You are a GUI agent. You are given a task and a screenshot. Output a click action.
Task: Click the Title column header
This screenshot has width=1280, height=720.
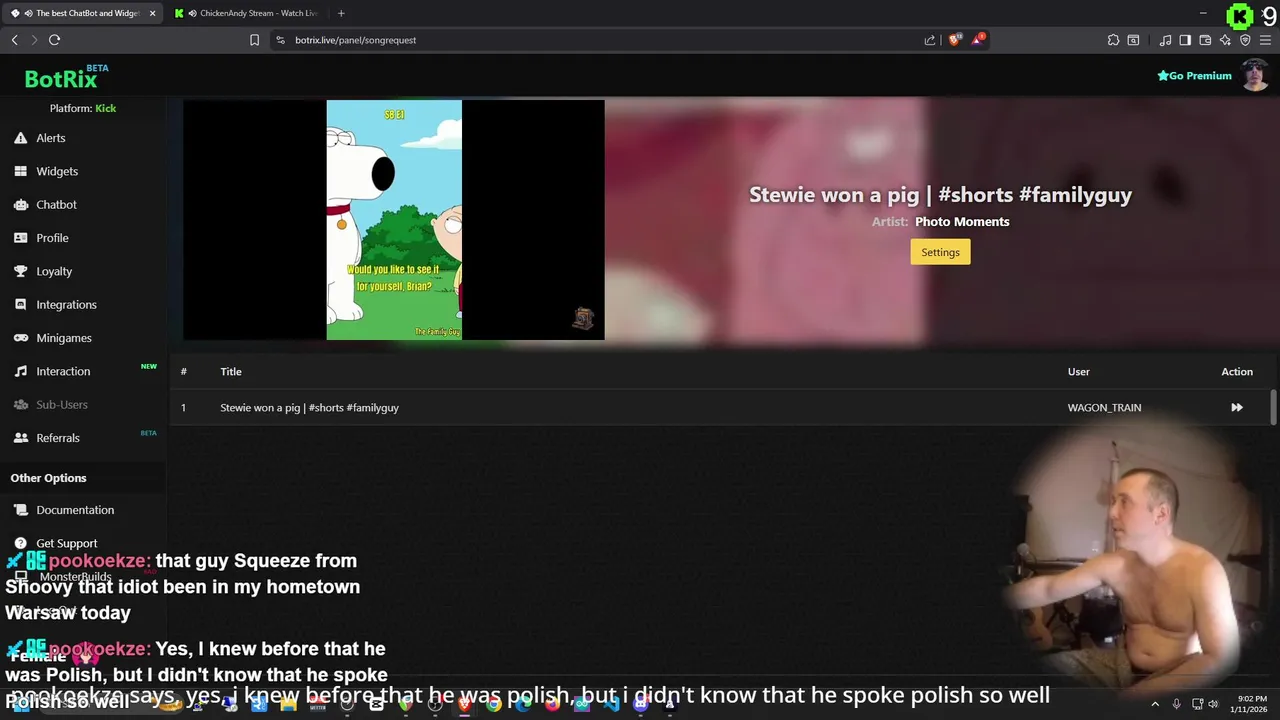[x=231, y=372]
